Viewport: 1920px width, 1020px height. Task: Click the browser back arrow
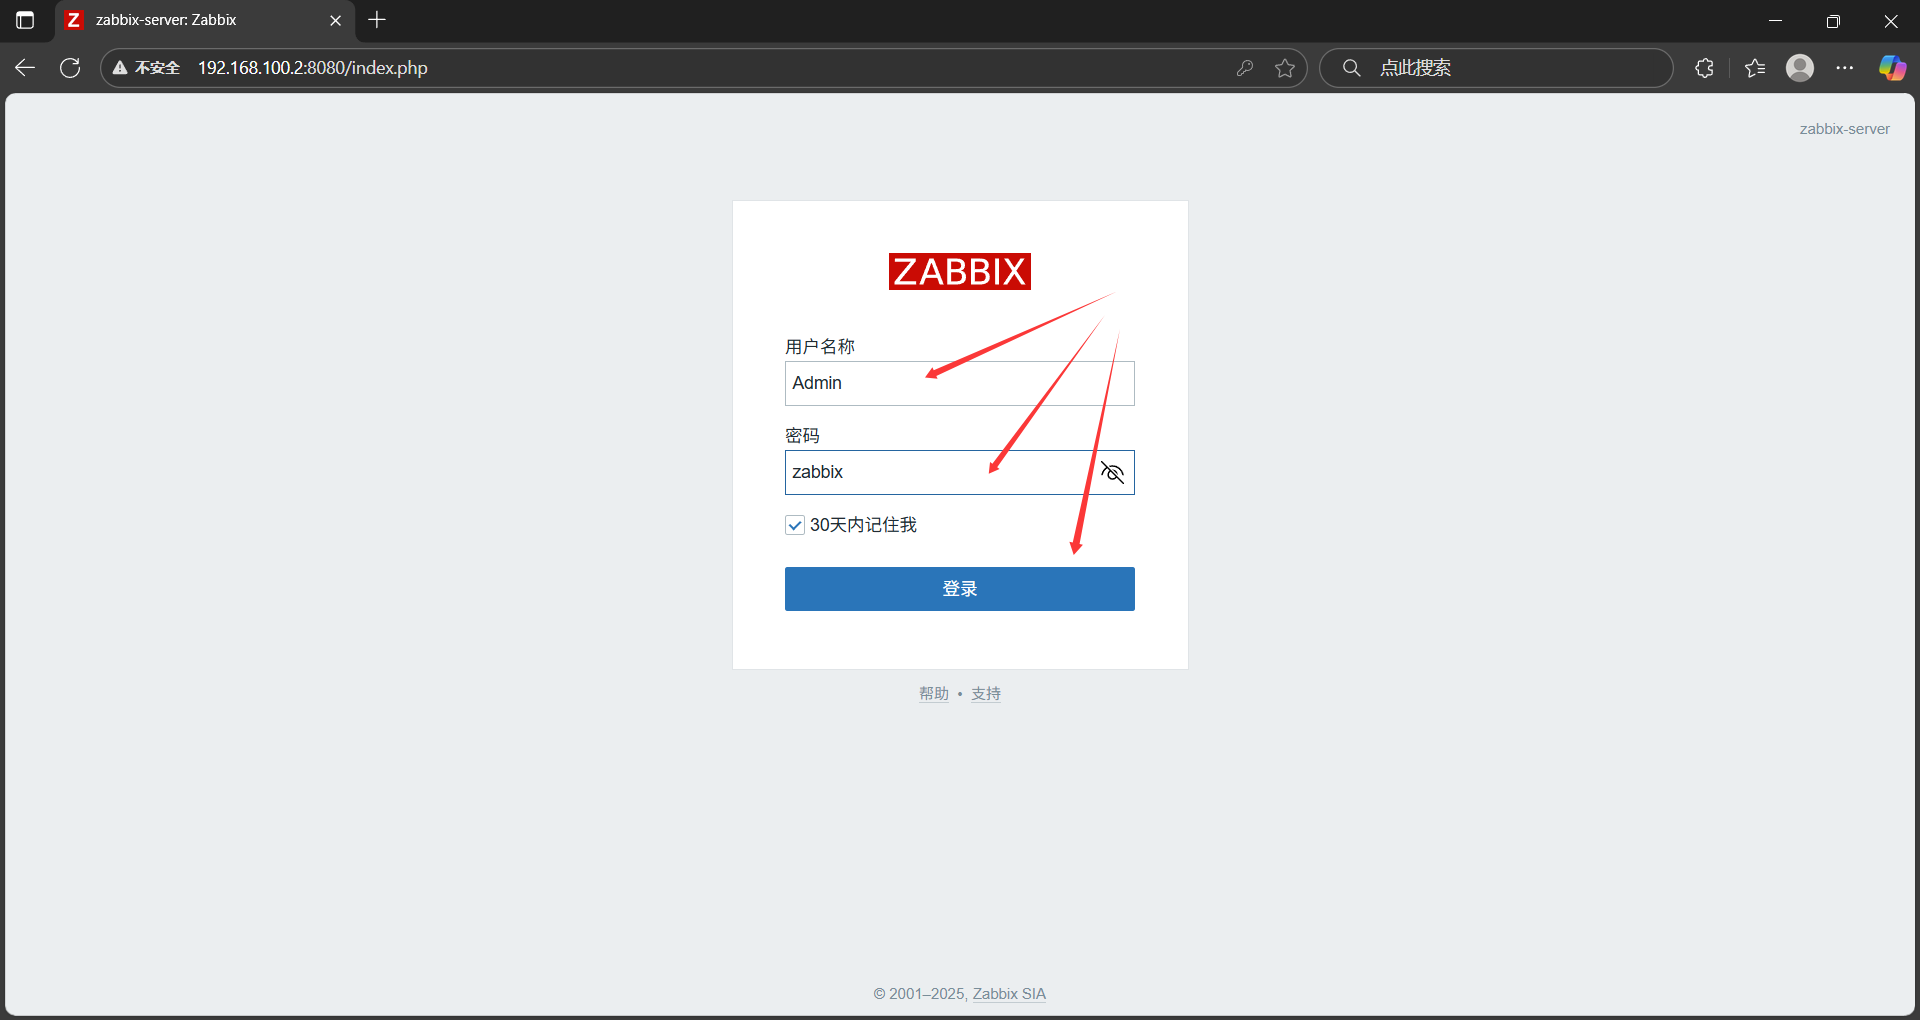pos(25,68)
